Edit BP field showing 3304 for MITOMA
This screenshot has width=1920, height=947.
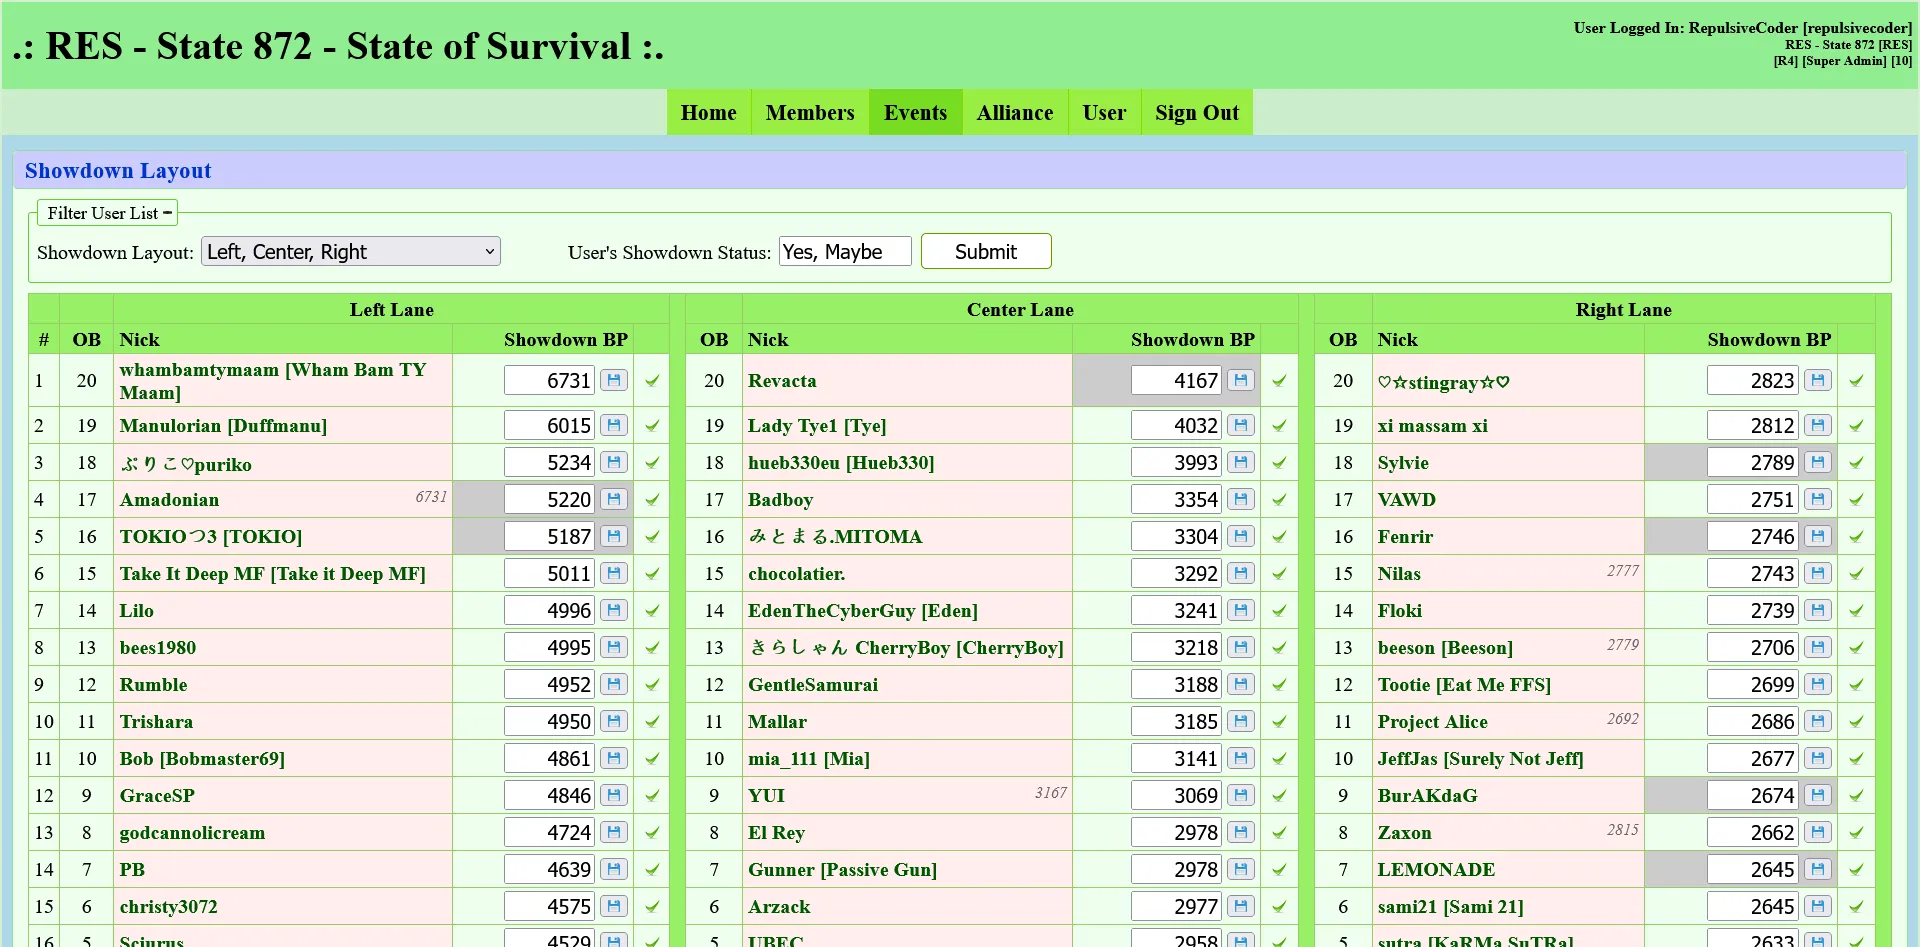[x=1176, y=536]
